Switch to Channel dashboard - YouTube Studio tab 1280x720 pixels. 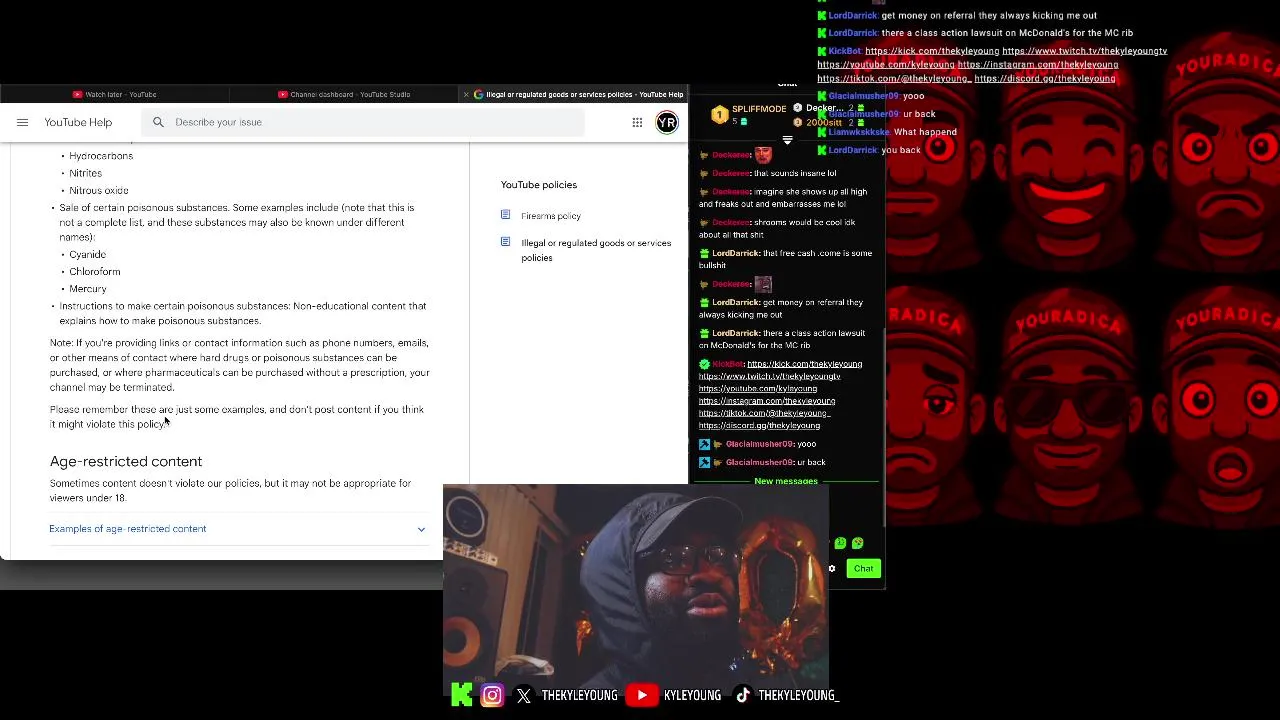pyautogui.click(x=343, y=94)
